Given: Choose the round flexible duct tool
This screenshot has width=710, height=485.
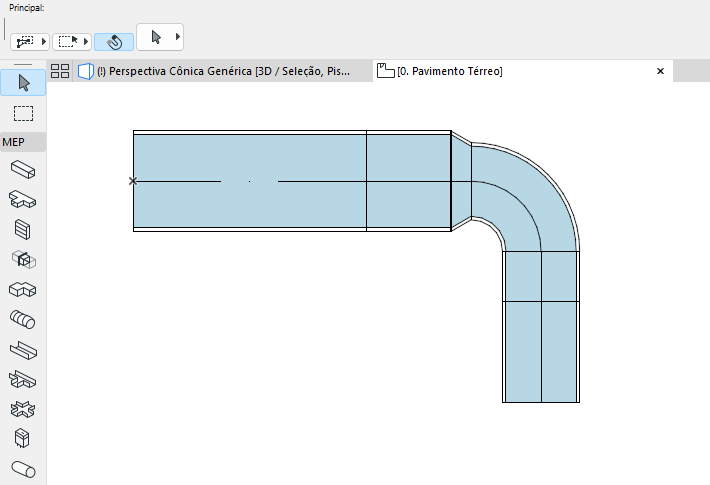Looking at the screenshot, I should [x=23, y=320].
